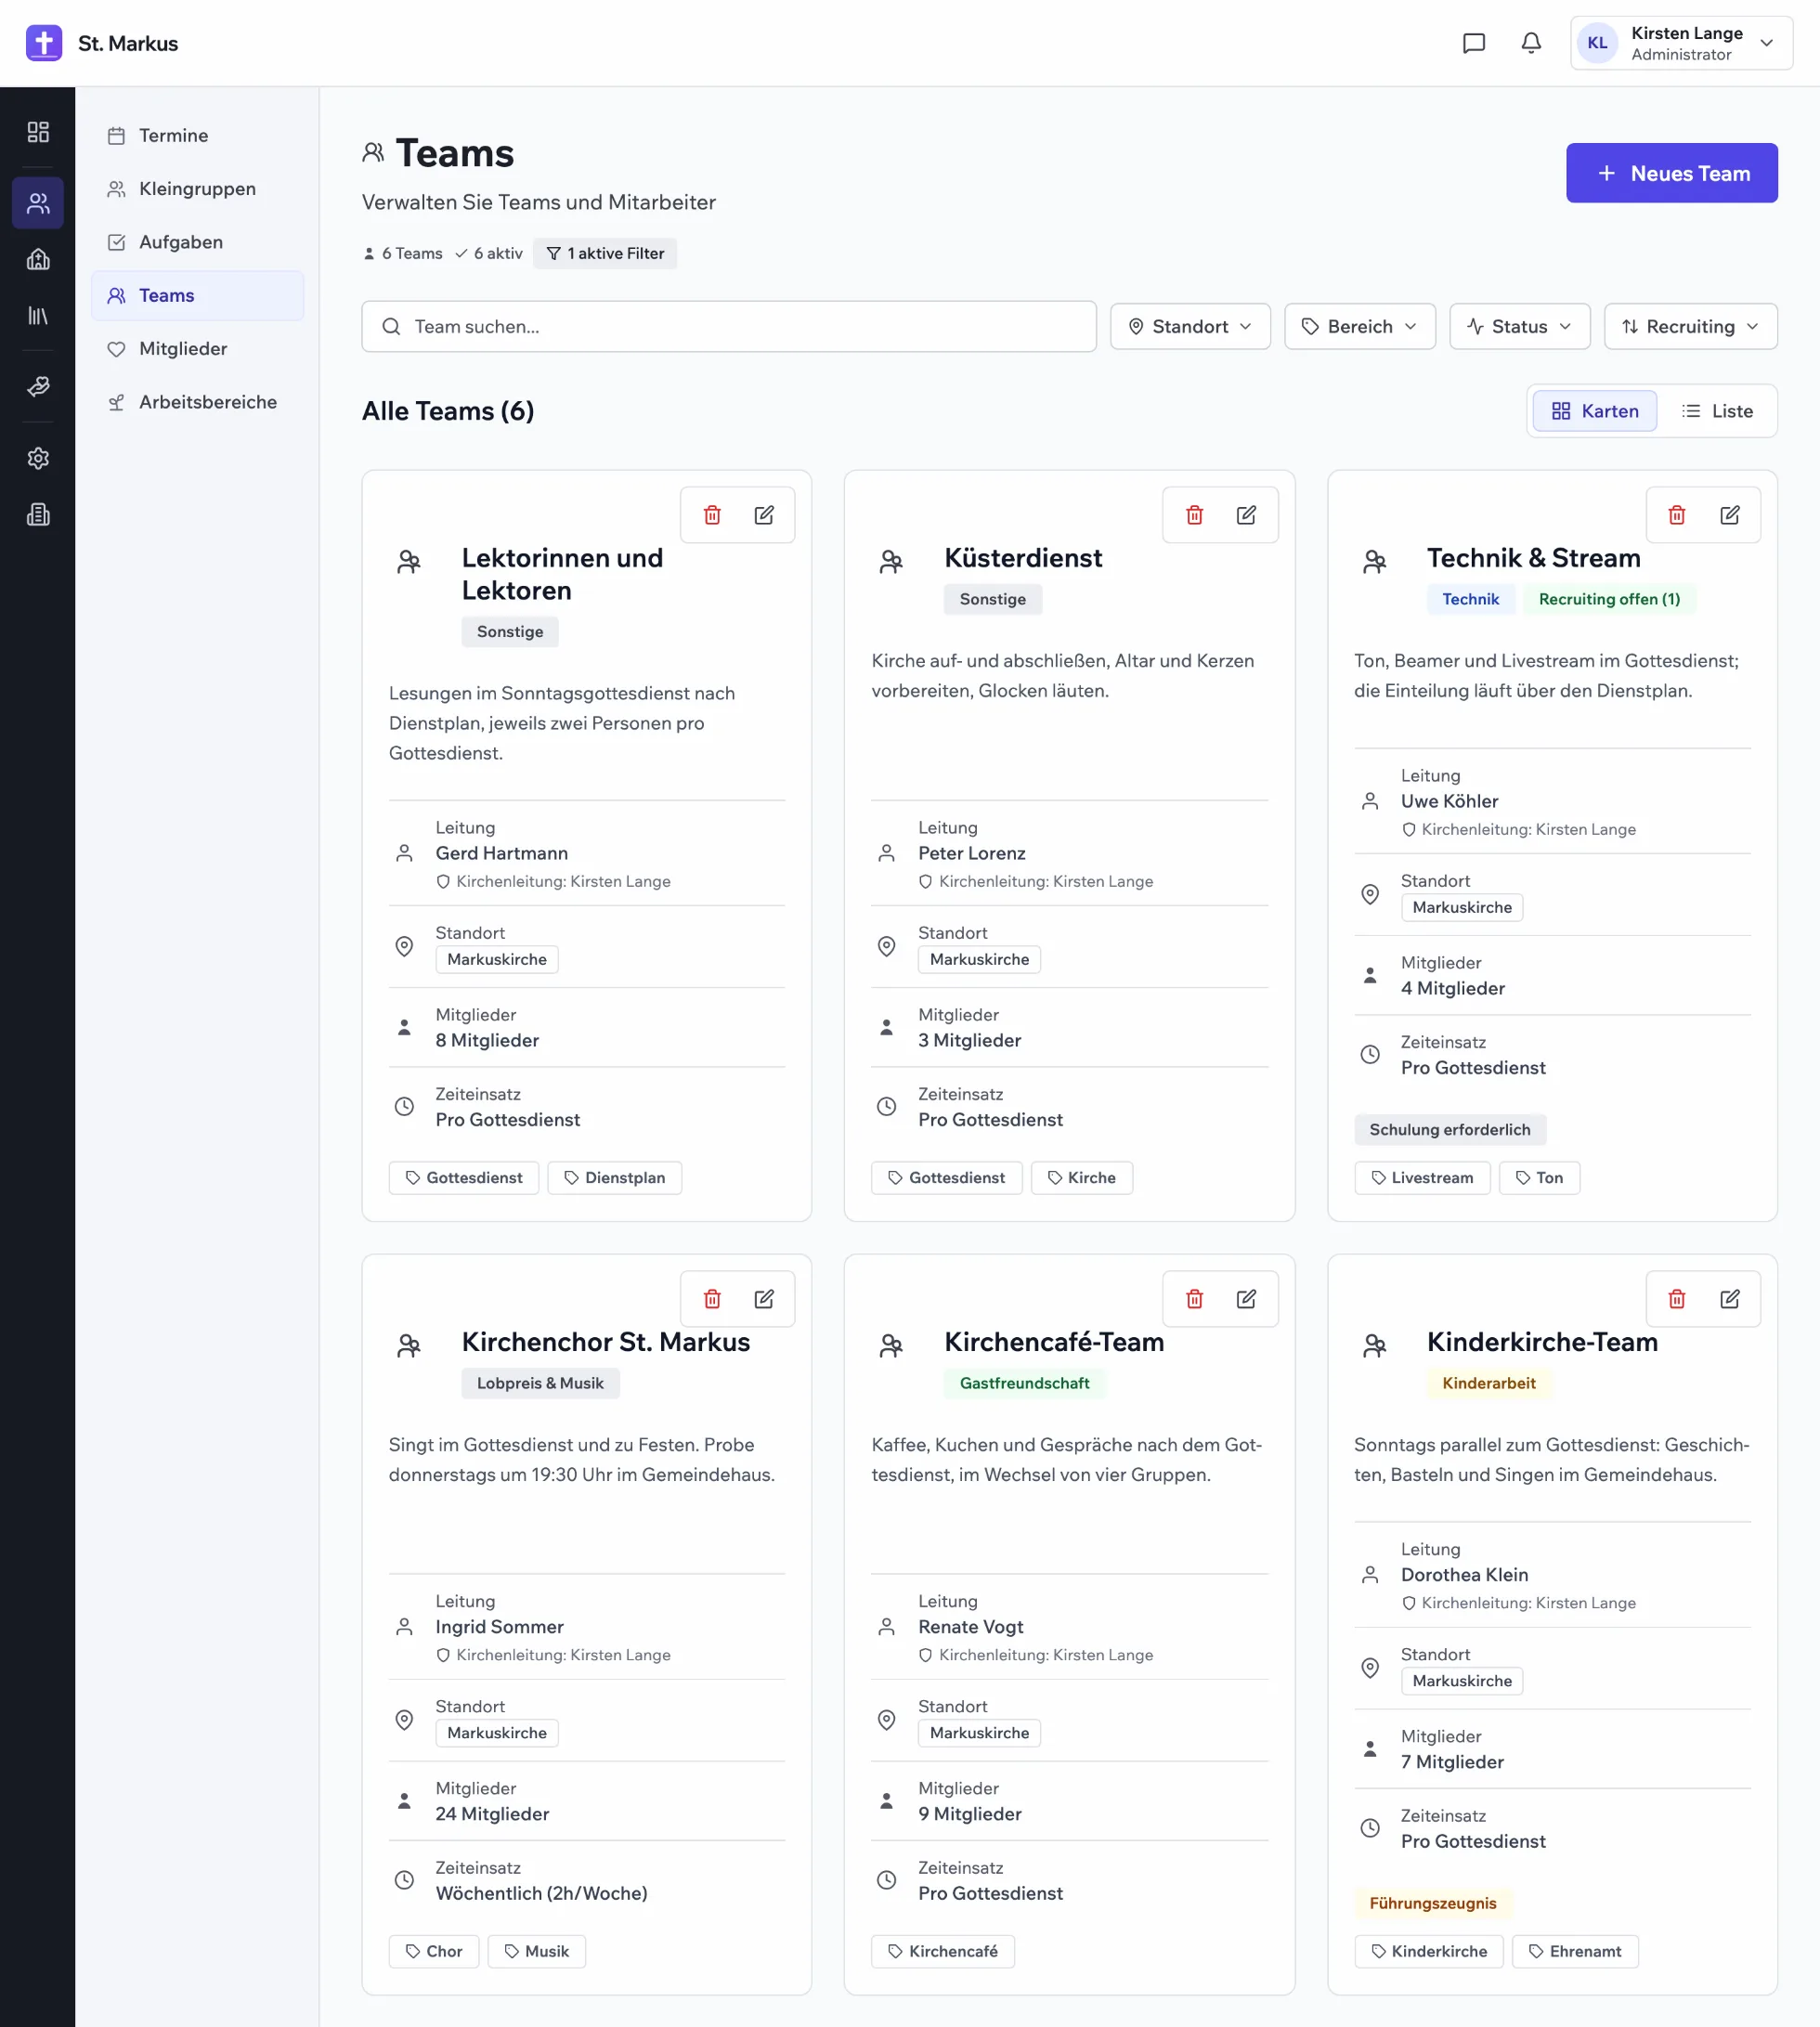This screenshot has height=2027, width=1820.
Task: Edit the Kirchenchor St. Markus team
Action: [764, 1299]
